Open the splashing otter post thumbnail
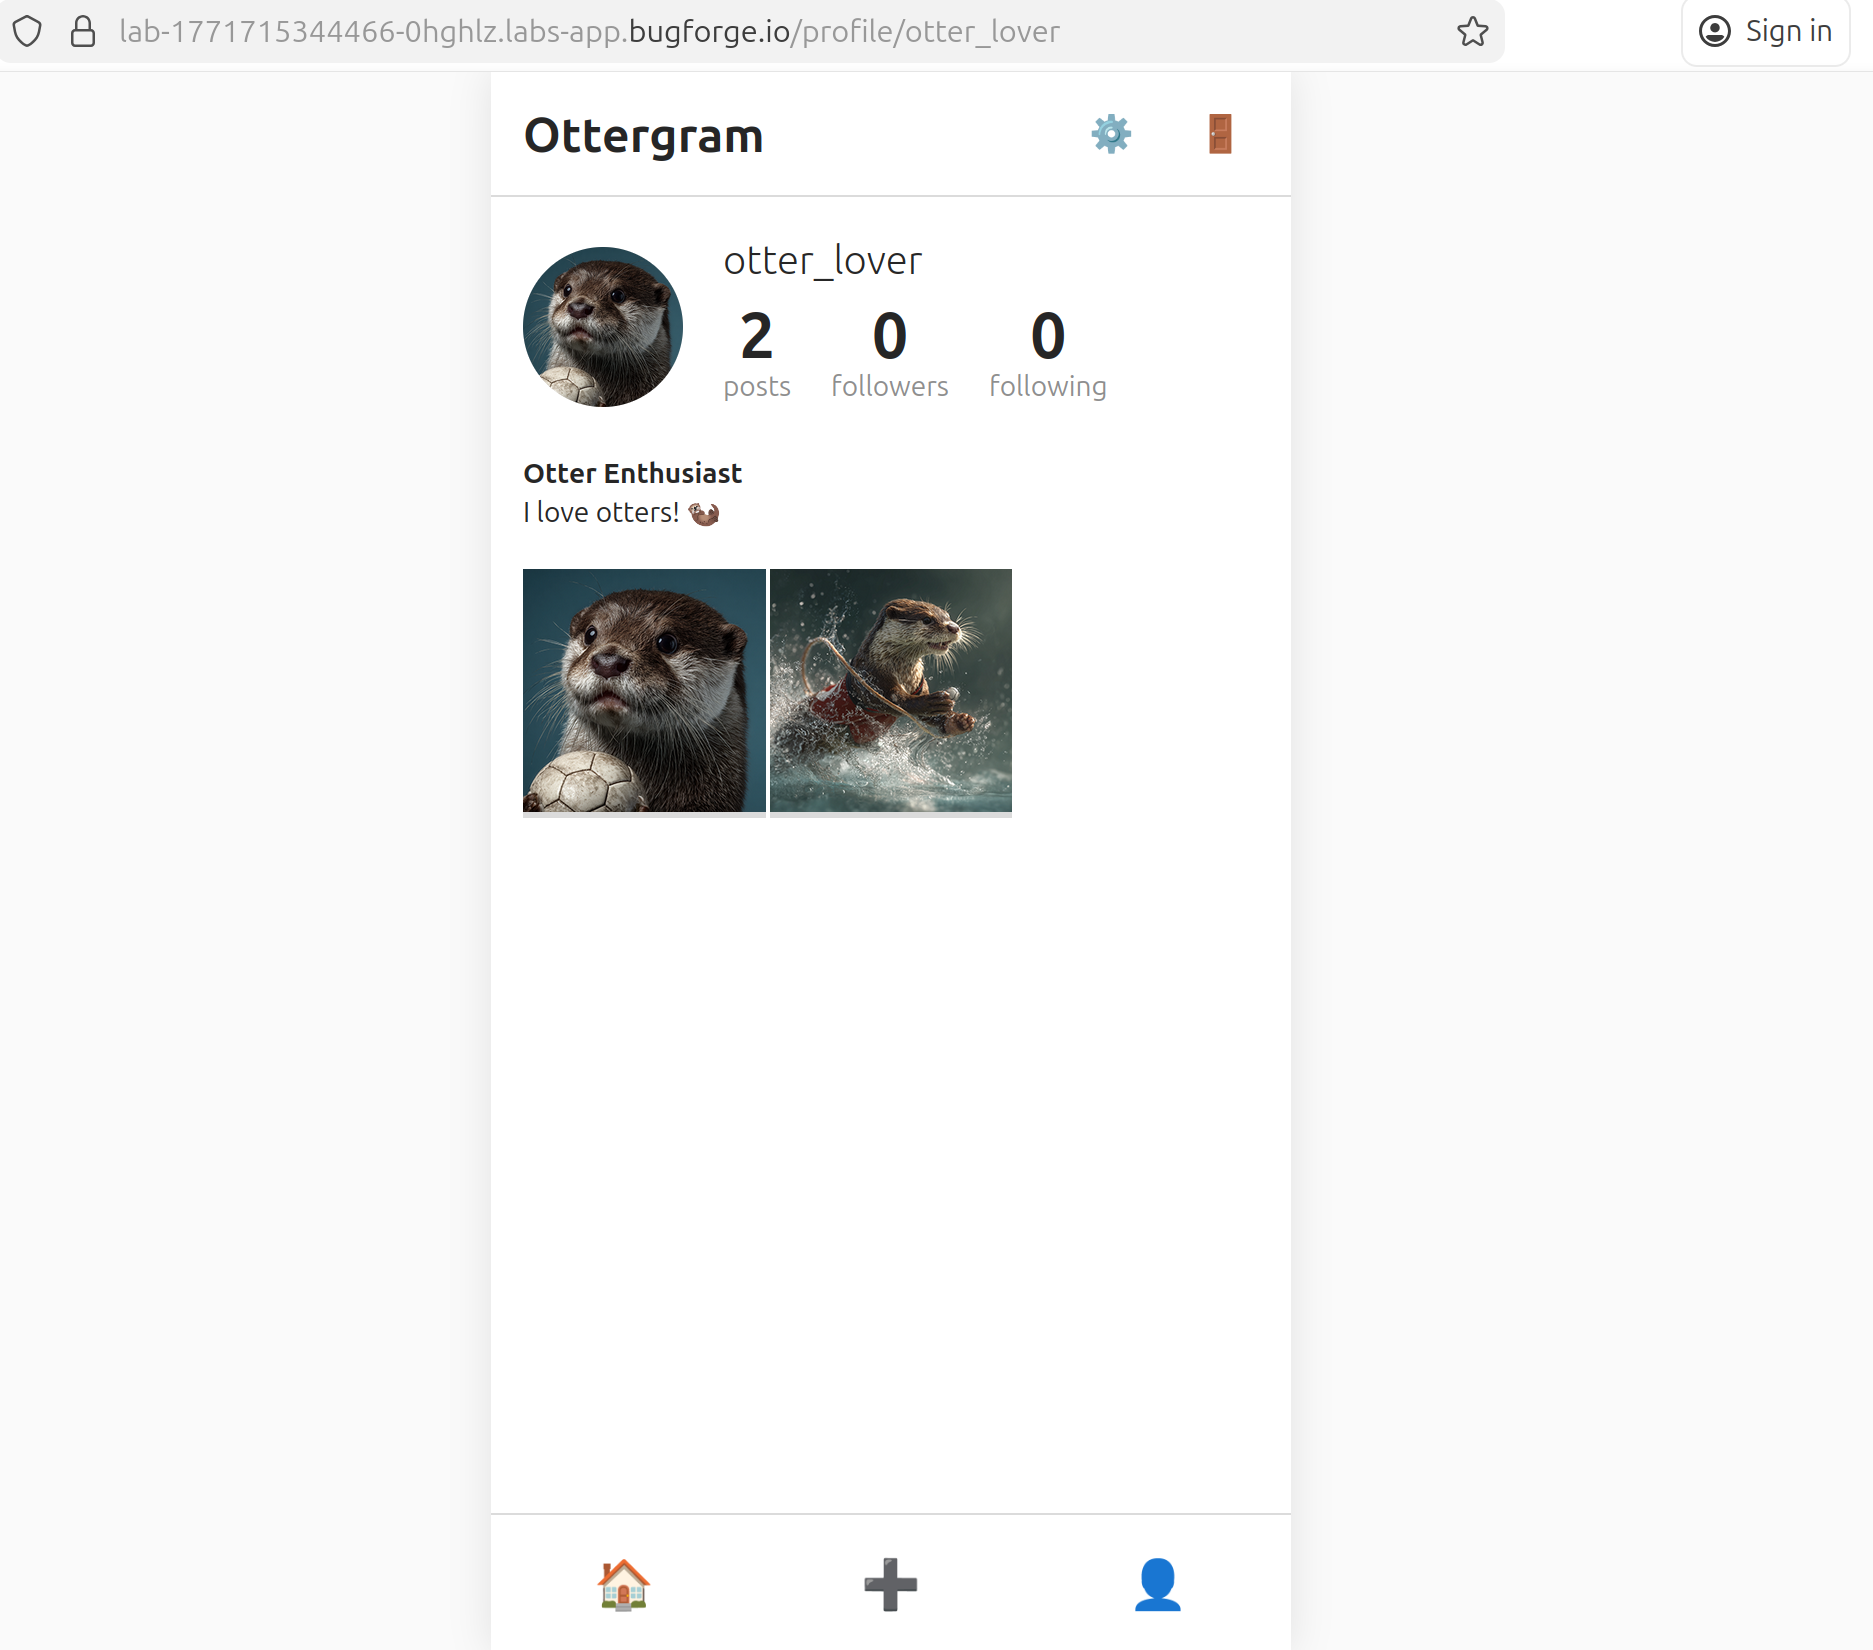1873x1650 pixels. [890, 690]
